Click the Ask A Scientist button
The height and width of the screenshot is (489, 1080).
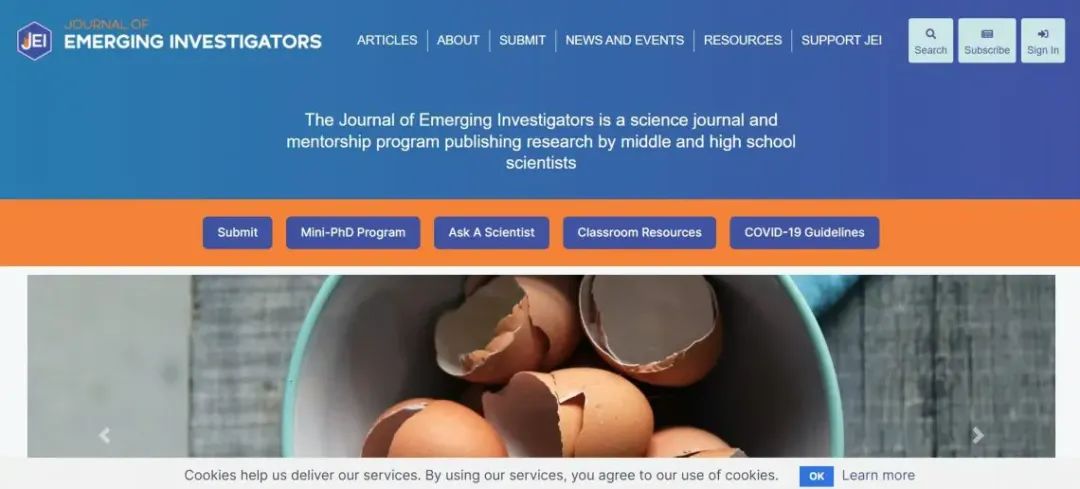tap(491, 233)
